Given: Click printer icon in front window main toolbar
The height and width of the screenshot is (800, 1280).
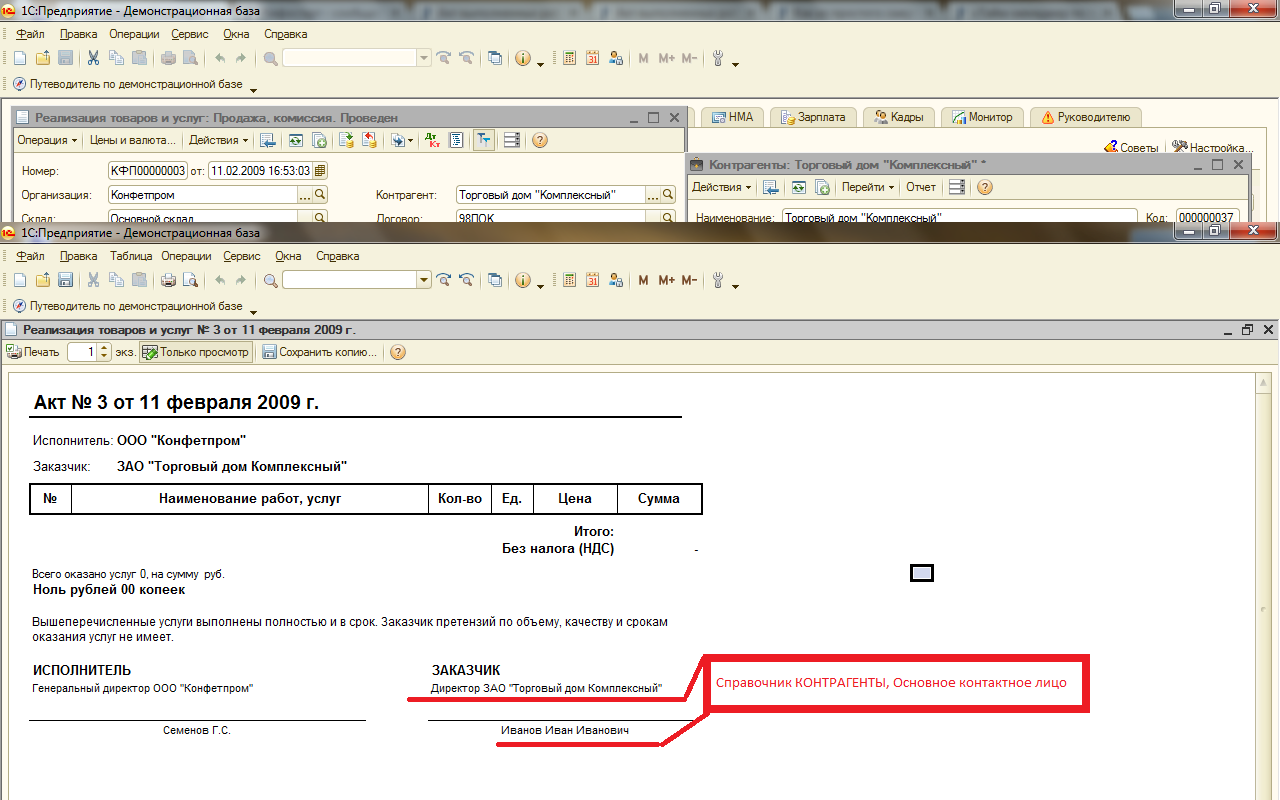Looking at the screenshot, I should (168, 280).
